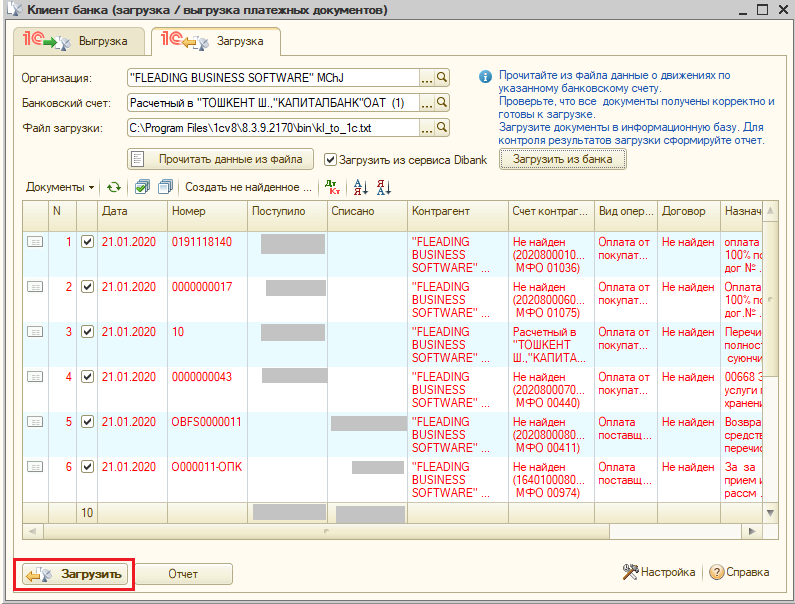Click Прочитать данные из файла button
This screenshot has width=795, height=604.
click(221, 159)
